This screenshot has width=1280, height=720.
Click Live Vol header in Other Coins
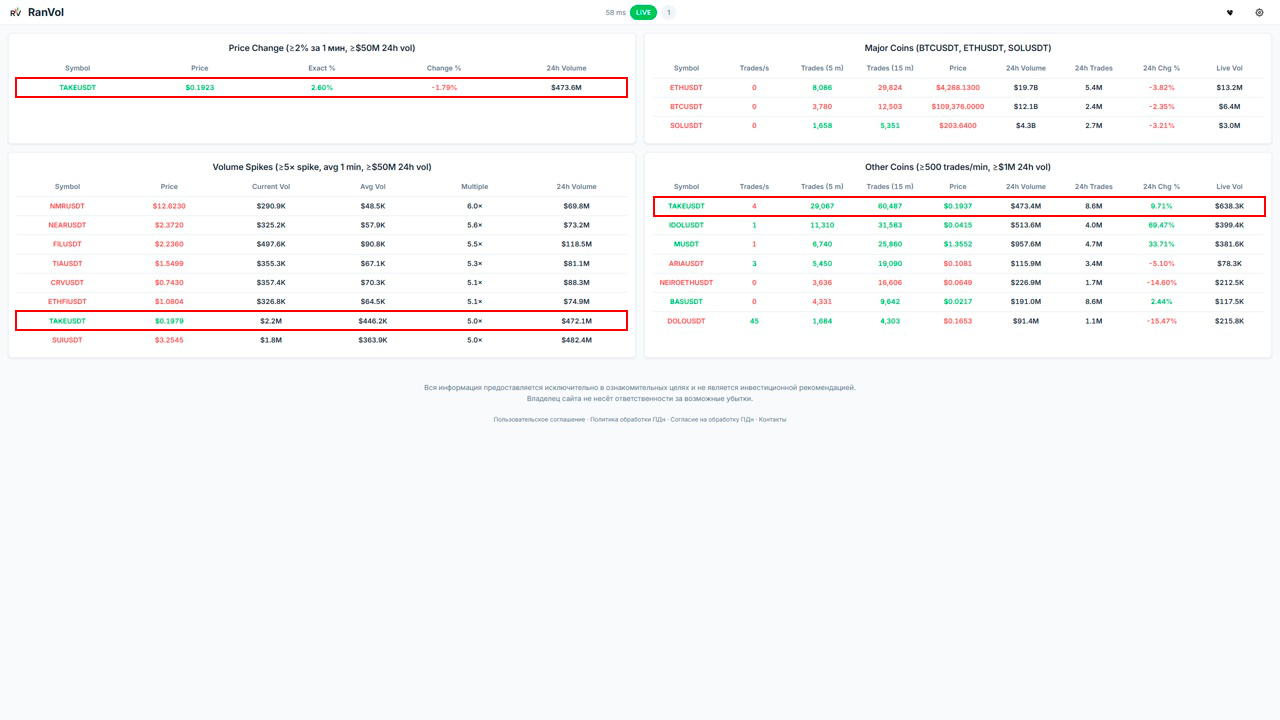(1229, 187)
